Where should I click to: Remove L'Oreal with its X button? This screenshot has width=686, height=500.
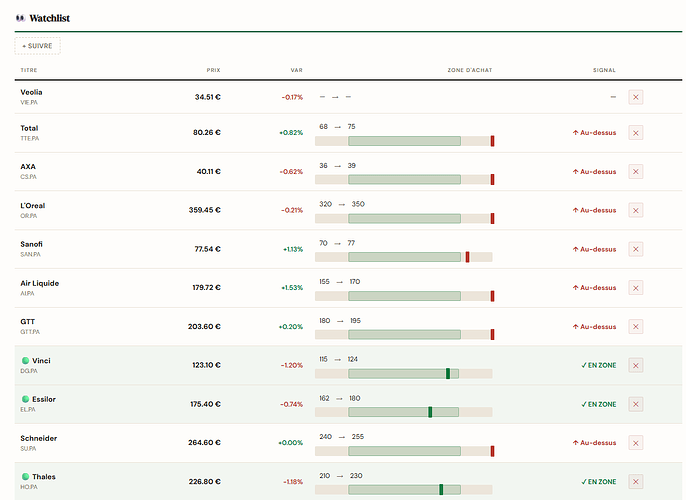click(636, 210)
